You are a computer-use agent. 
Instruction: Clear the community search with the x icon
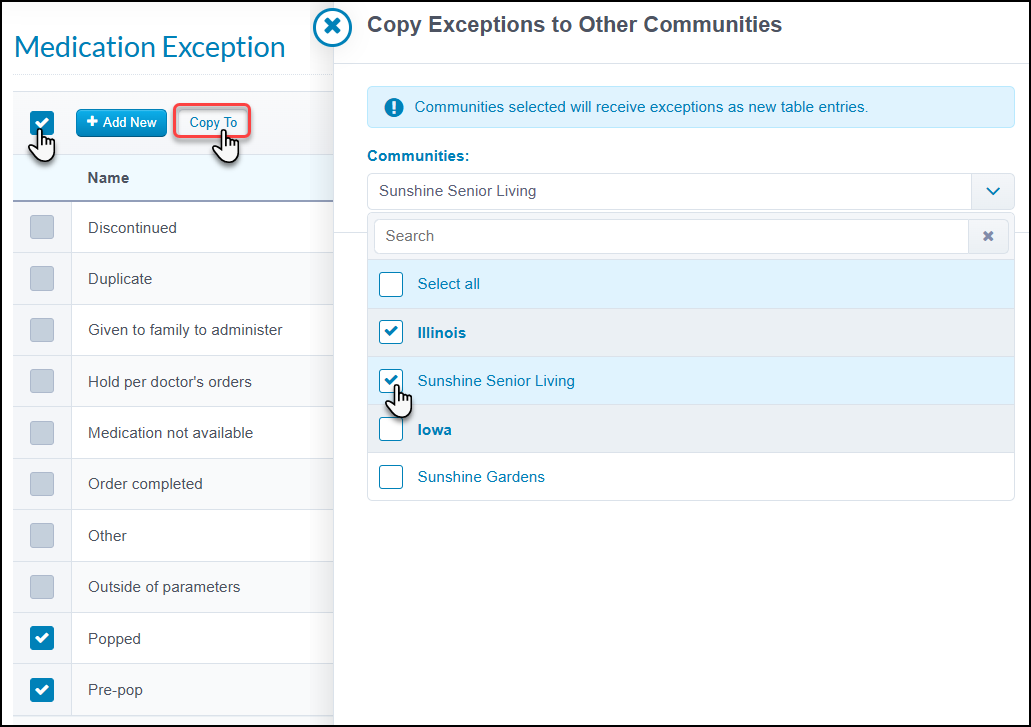(988, 236)
